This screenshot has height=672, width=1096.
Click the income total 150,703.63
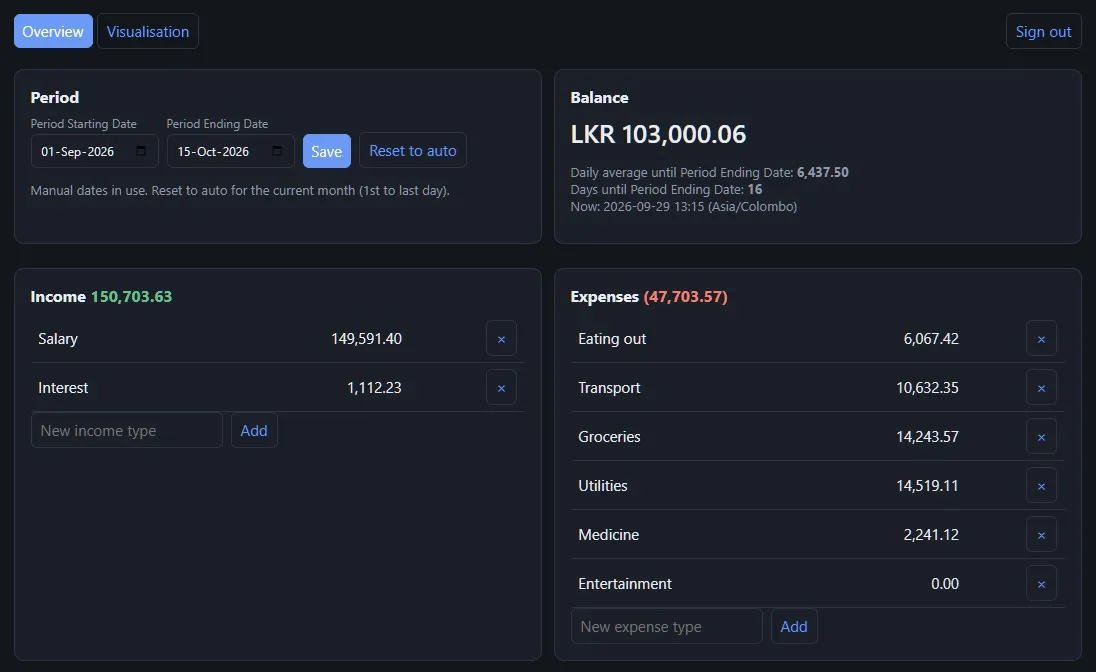[131, 296]
